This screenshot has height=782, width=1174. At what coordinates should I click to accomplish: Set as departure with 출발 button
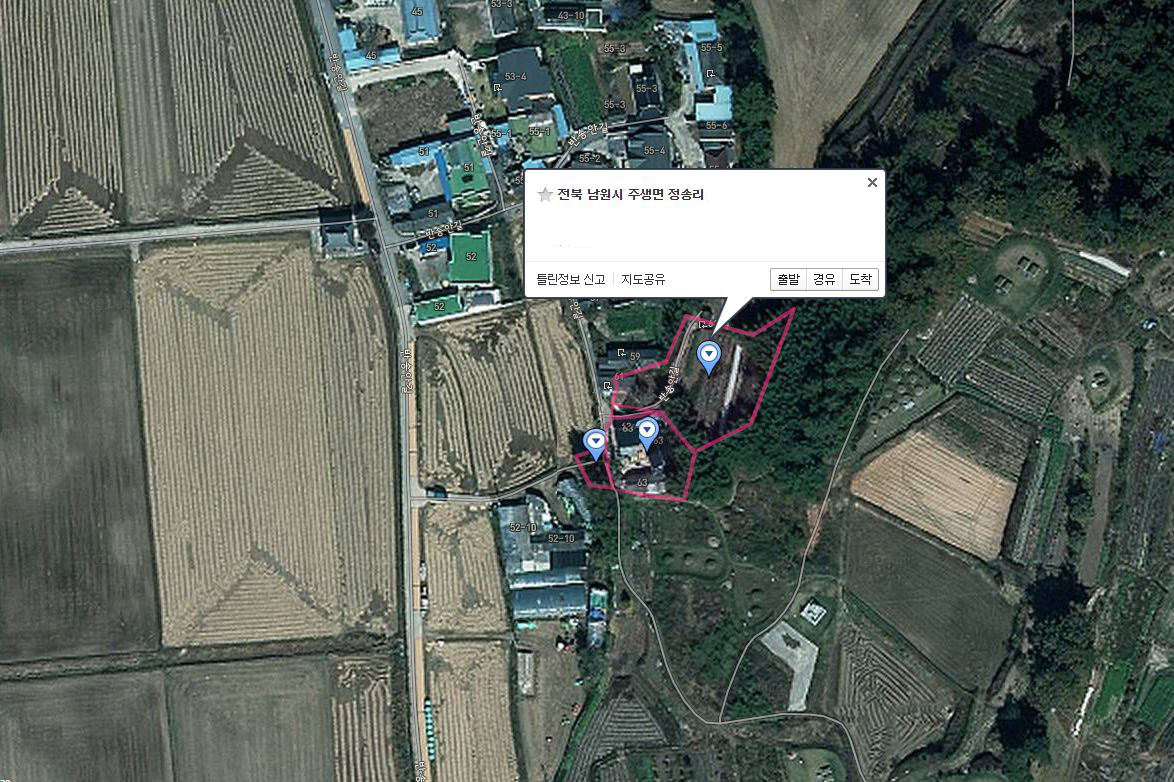point(788,279)
